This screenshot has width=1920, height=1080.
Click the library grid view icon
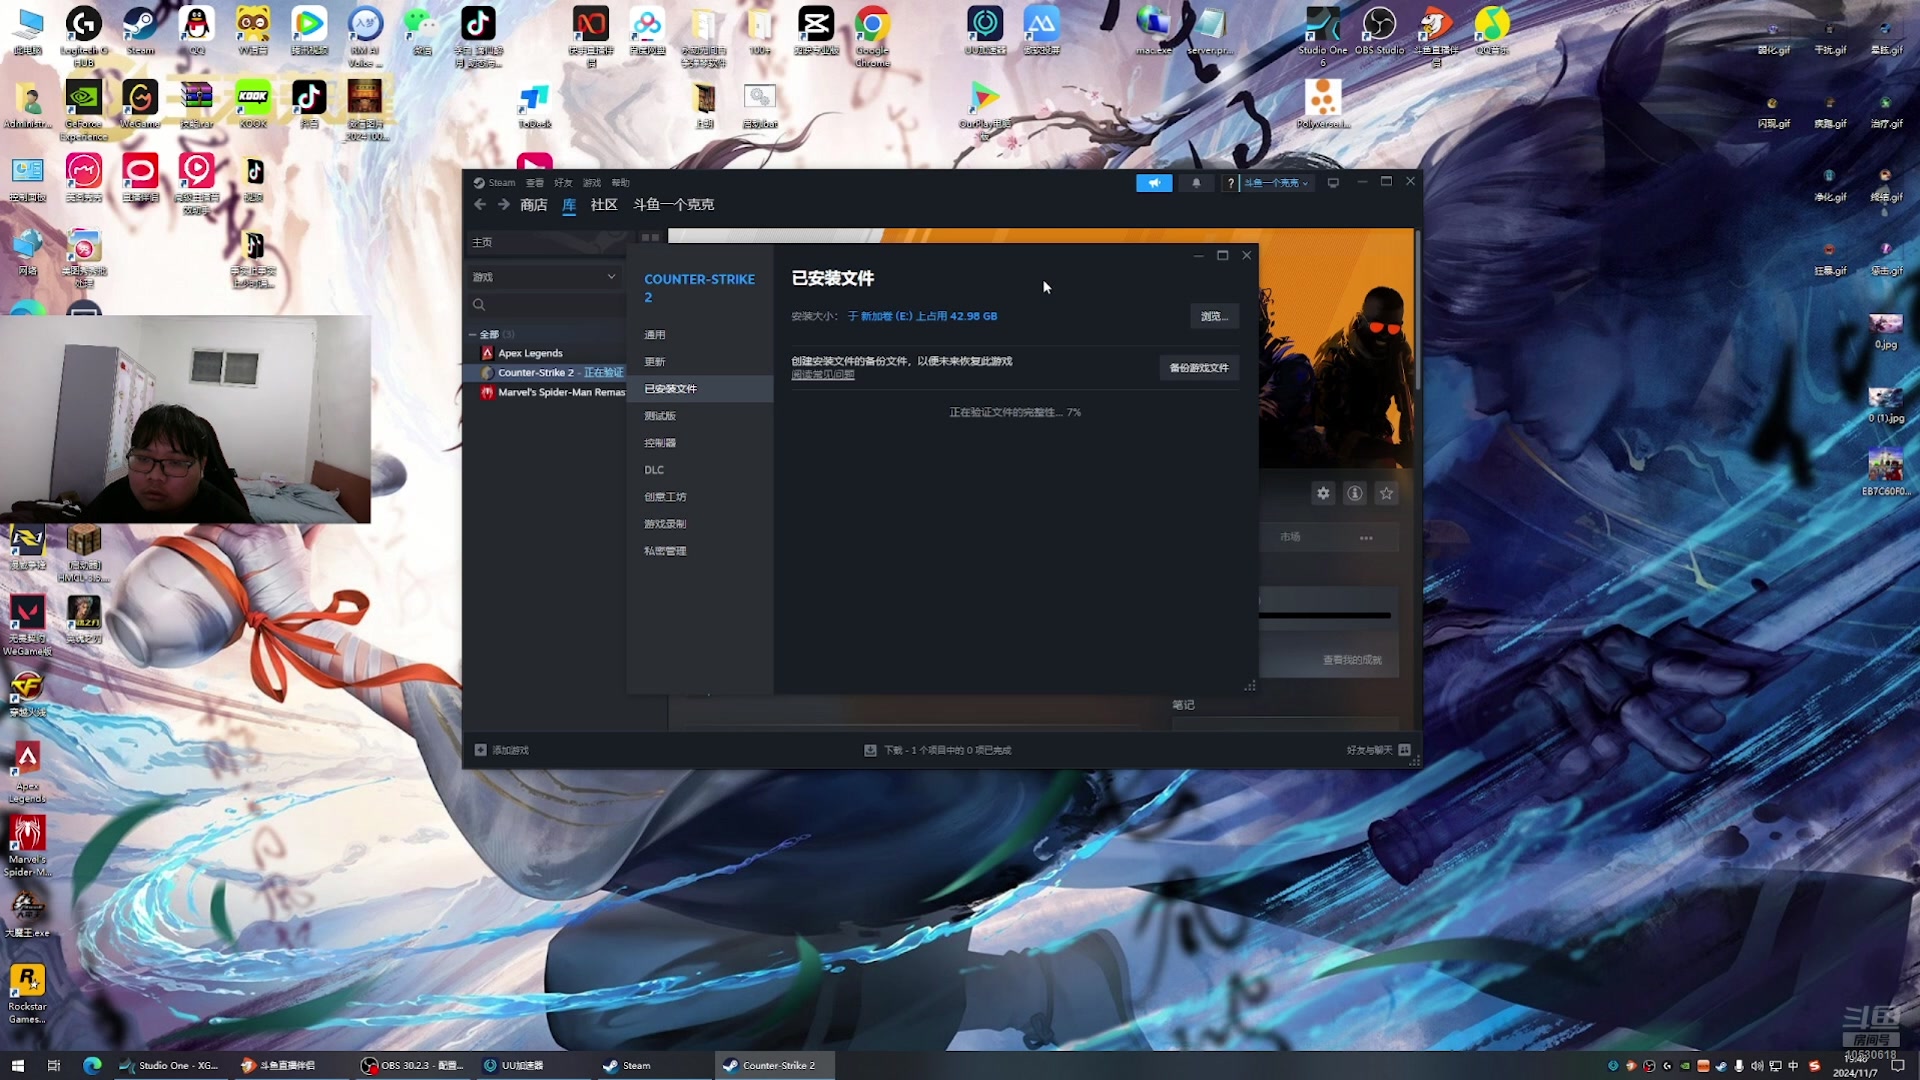[650, 238]
